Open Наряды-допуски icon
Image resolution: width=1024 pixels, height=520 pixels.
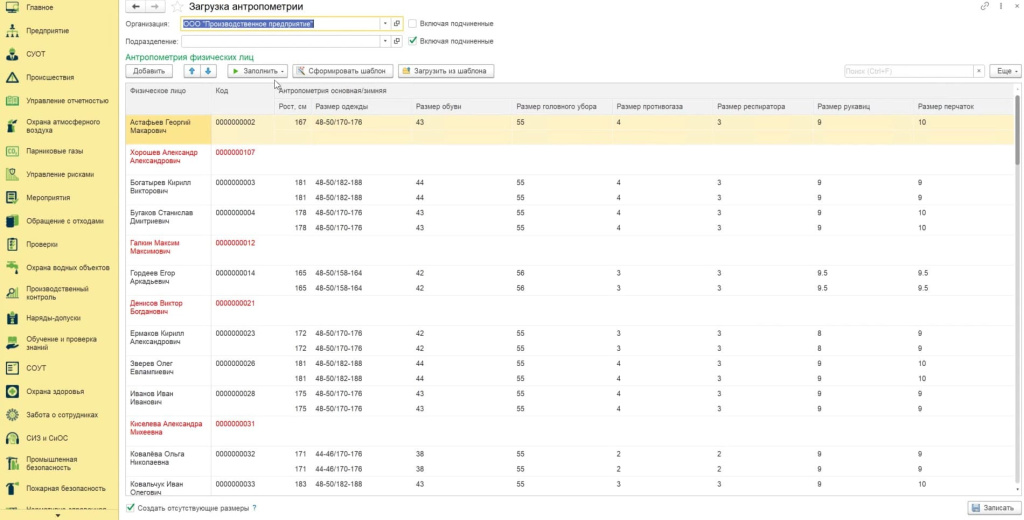(12, 317)
